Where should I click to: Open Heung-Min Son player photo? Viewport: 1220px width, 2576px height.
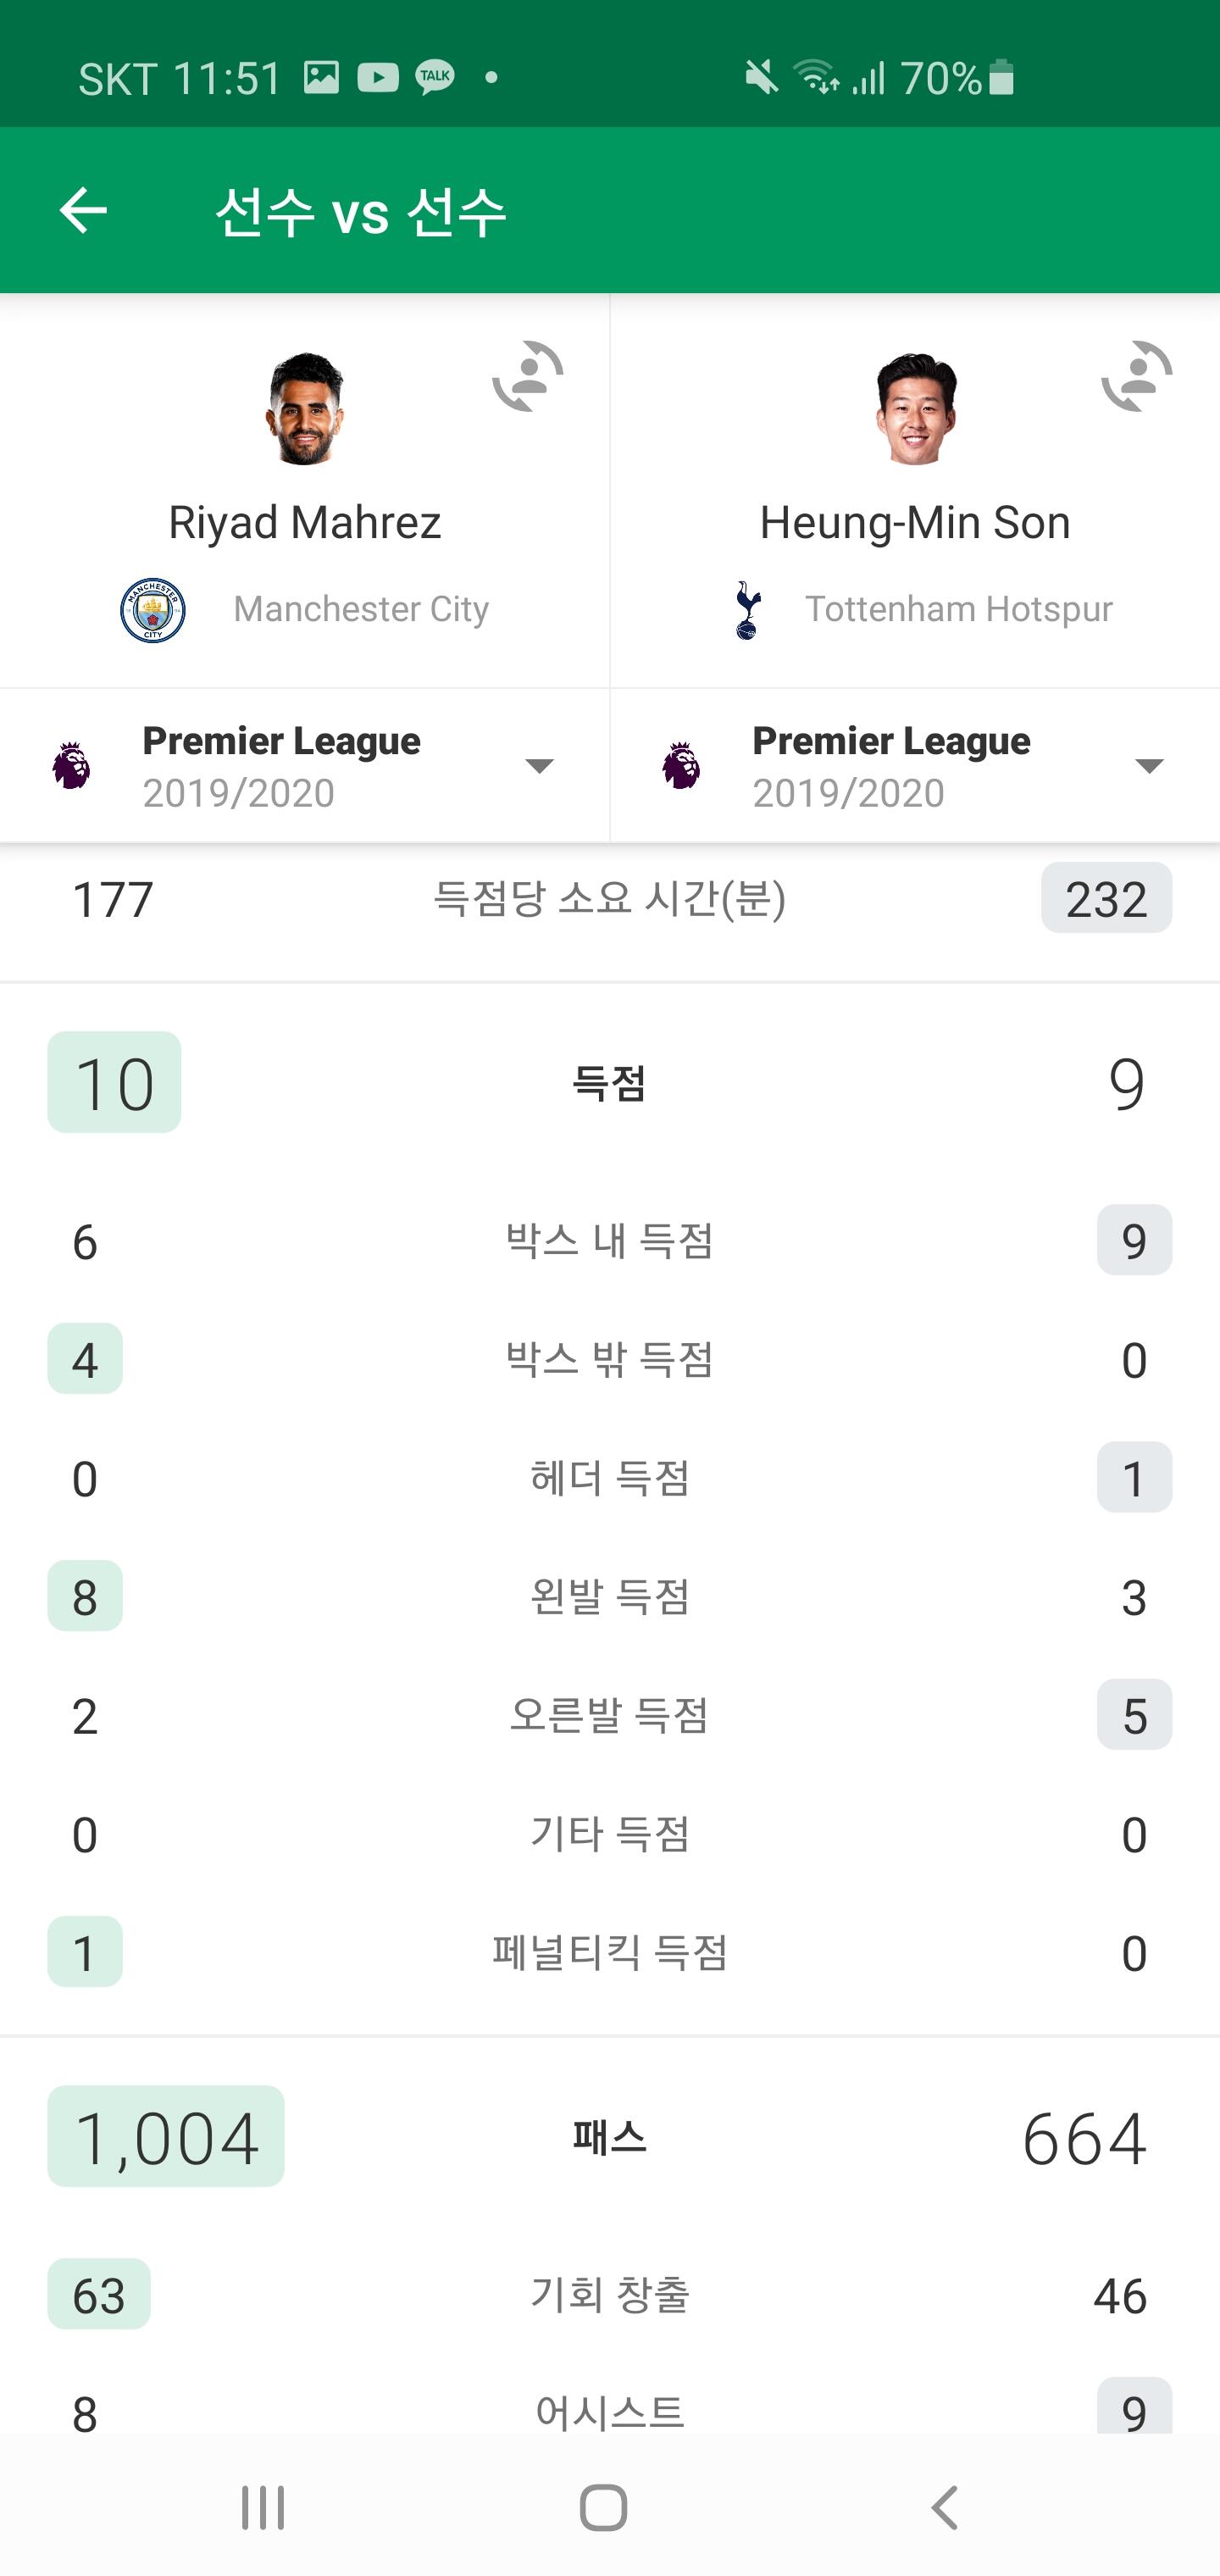pyautogui.click(x=915, y=408)
